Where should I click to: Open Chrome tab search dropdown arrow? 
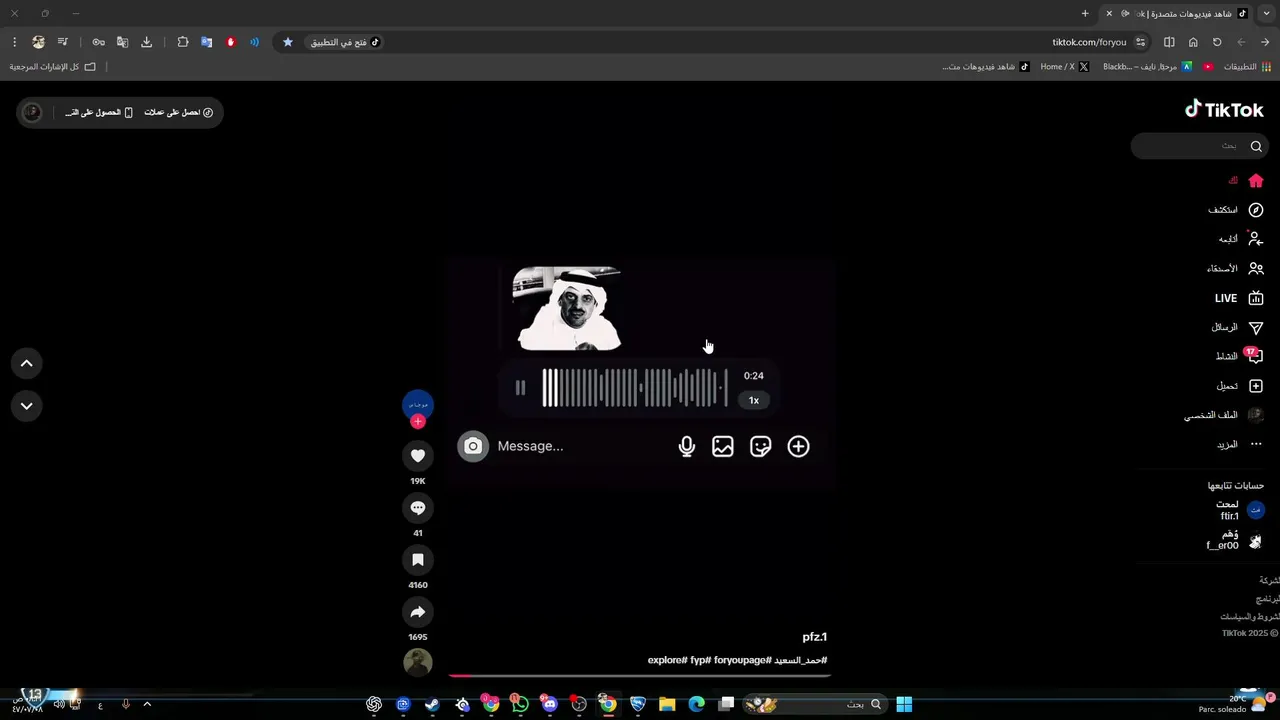(x=1267, y=13)
